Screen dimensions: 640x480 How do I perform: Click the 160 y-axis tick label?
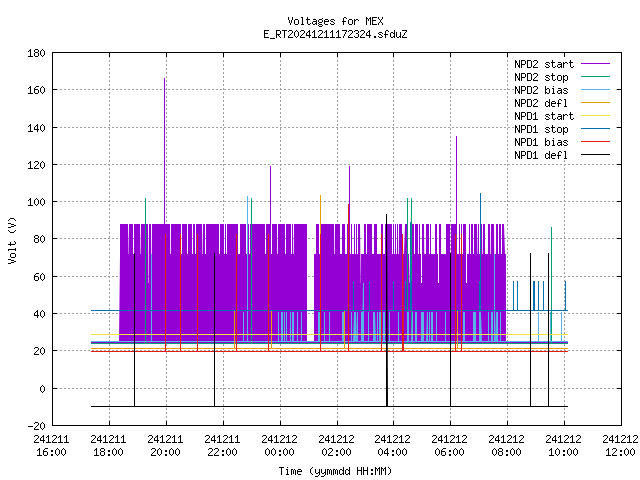(x=36, y=90)
